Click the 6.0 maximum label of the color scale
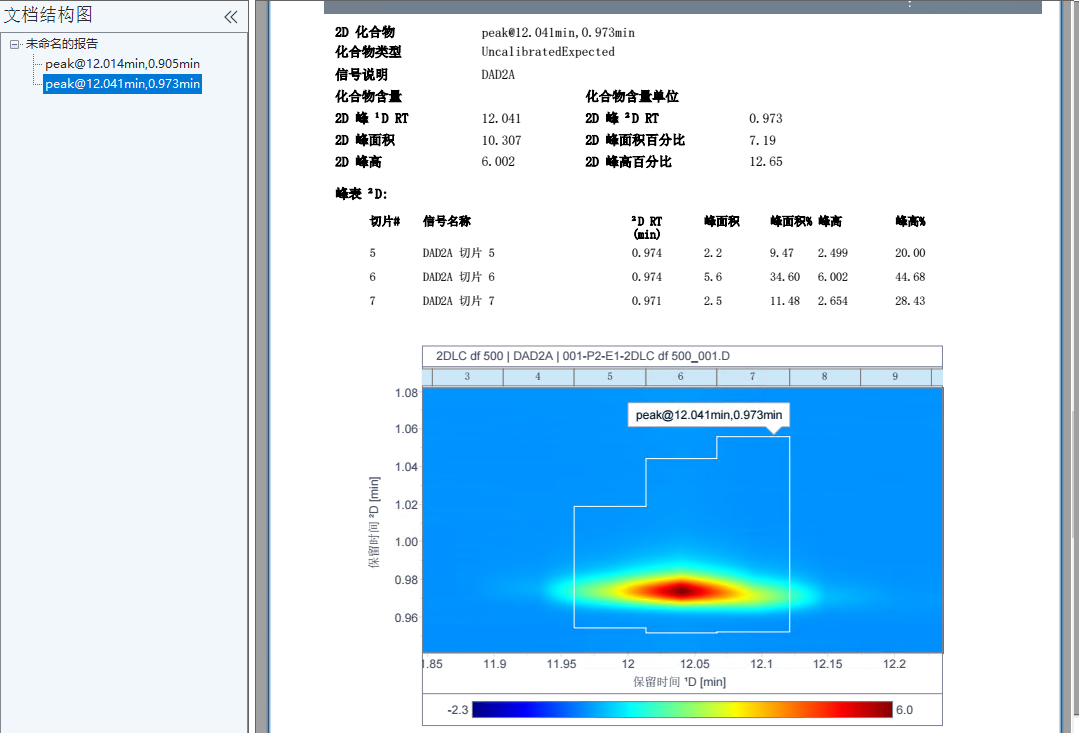The height and width of the screenshot is (733, 1079). (904, 710)
